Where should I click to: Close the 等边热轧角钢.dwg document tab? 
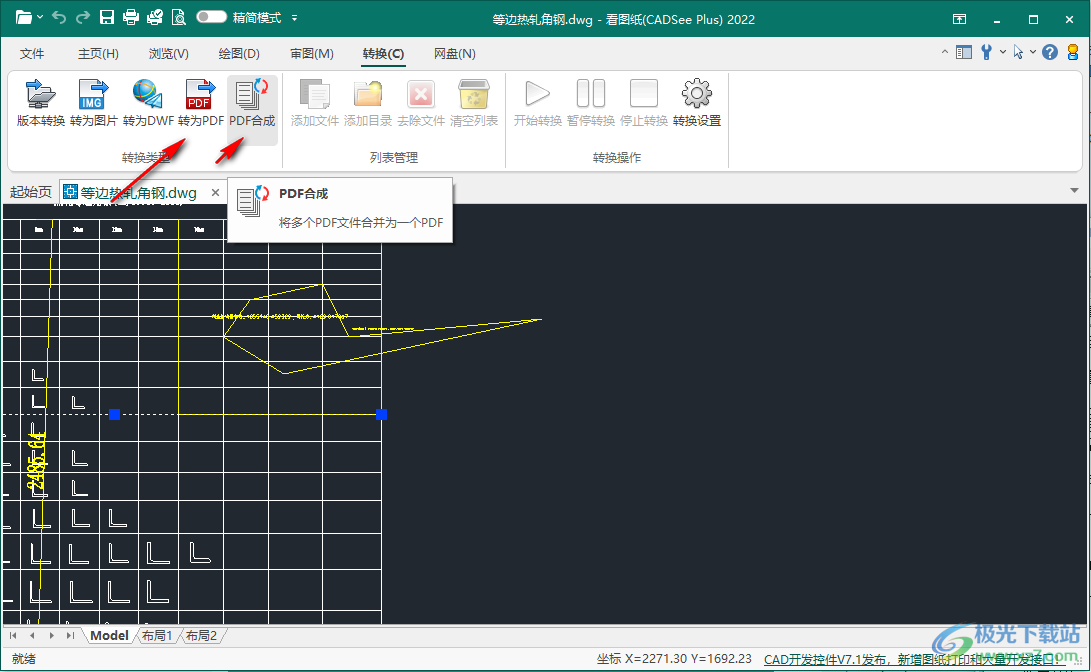[216, 193]
